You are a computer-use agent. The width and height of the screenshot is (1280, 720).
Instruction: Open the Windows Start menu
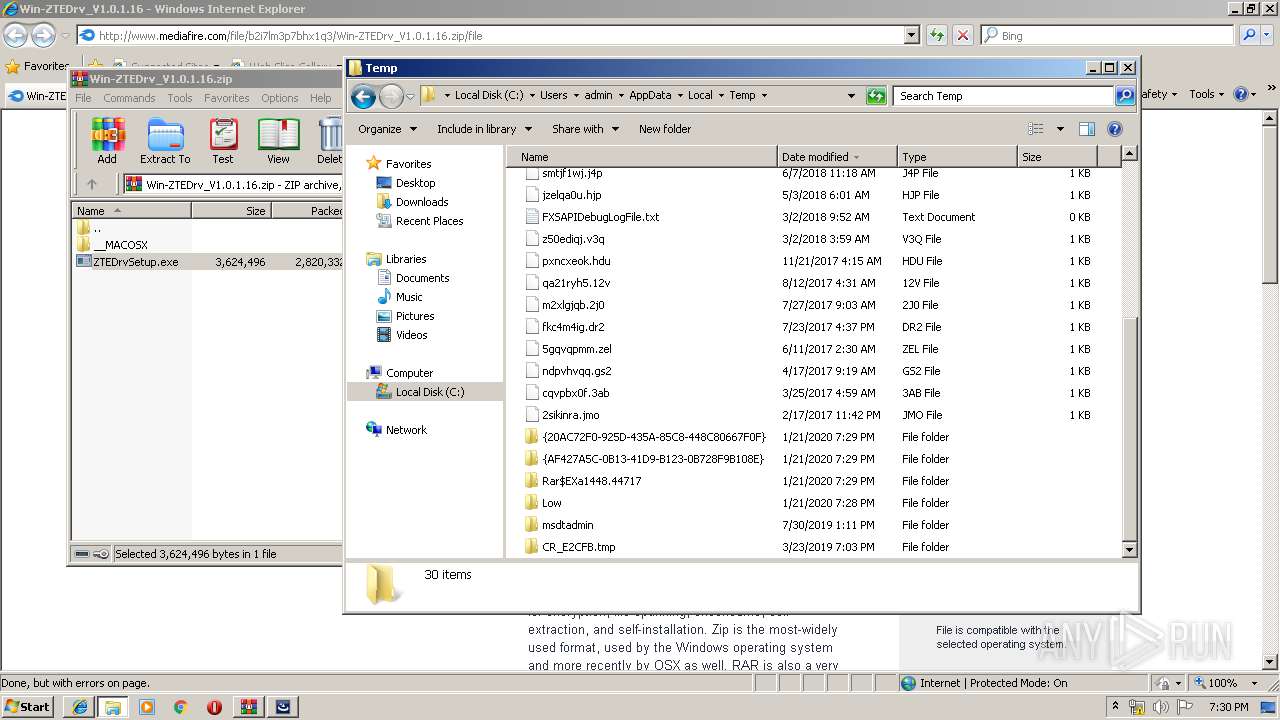(27, 706)
